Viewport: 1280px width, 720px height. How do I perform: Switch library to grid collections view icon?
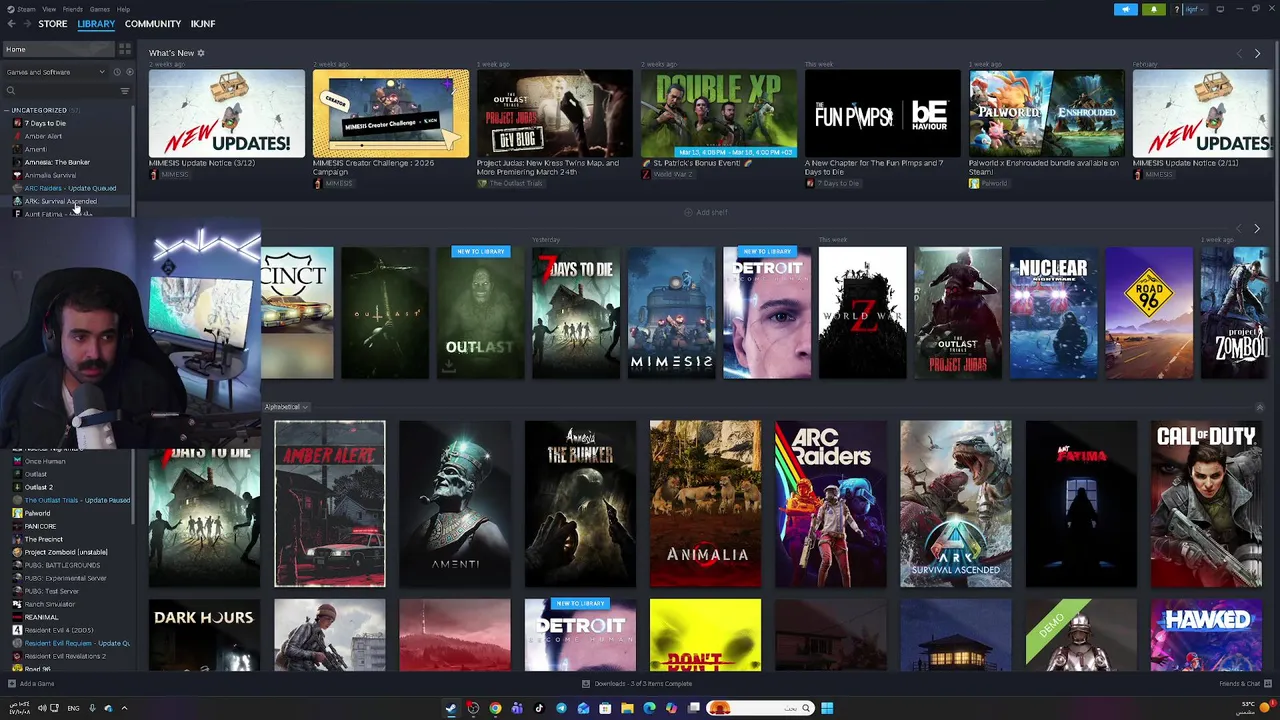(x=124, y=49)
